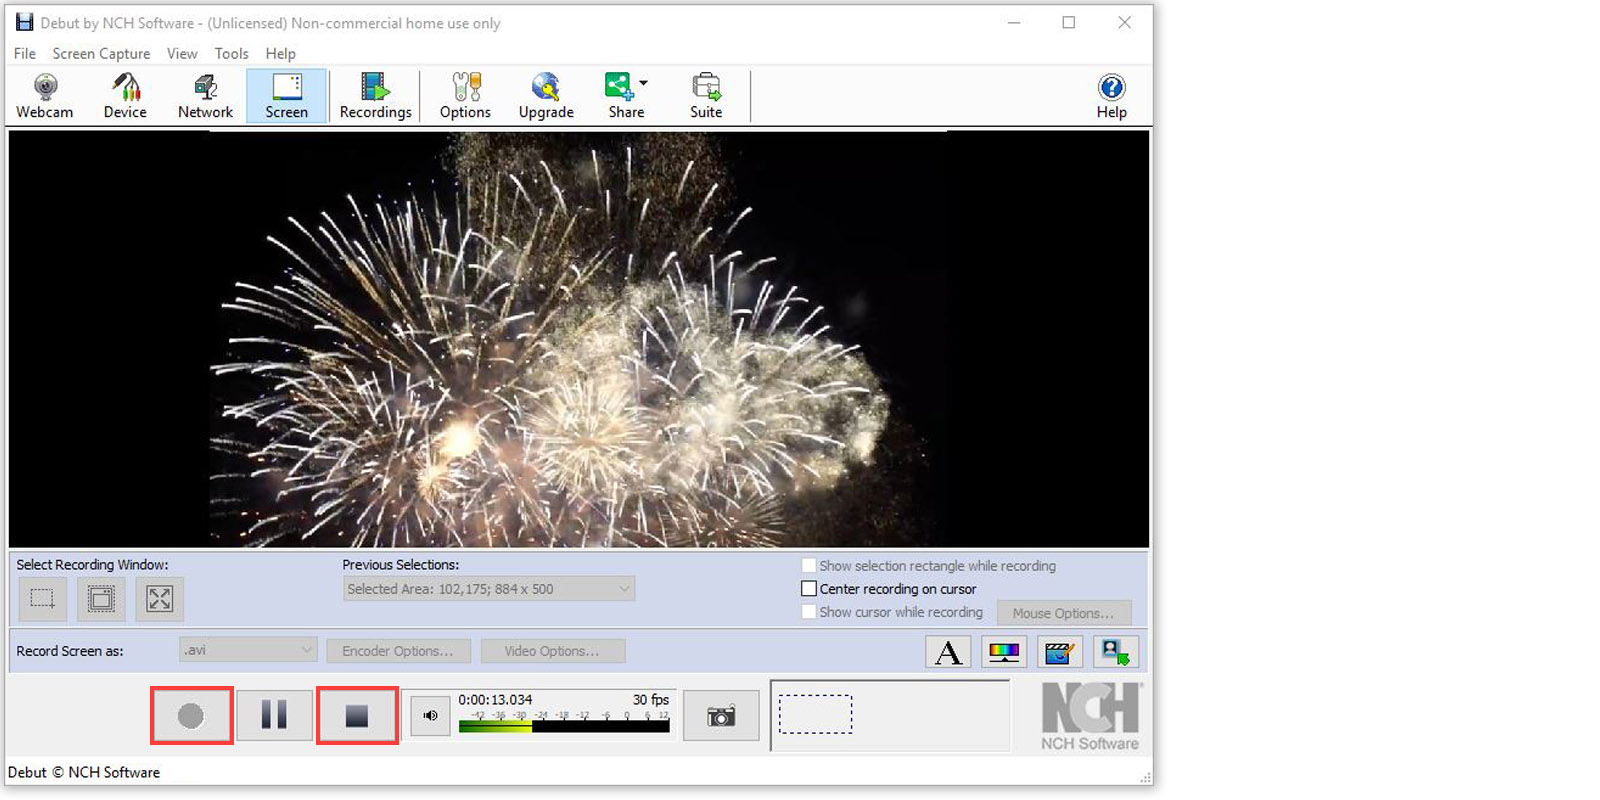
Task: Select the Device capture source
Action: click(x=125, y=96)
